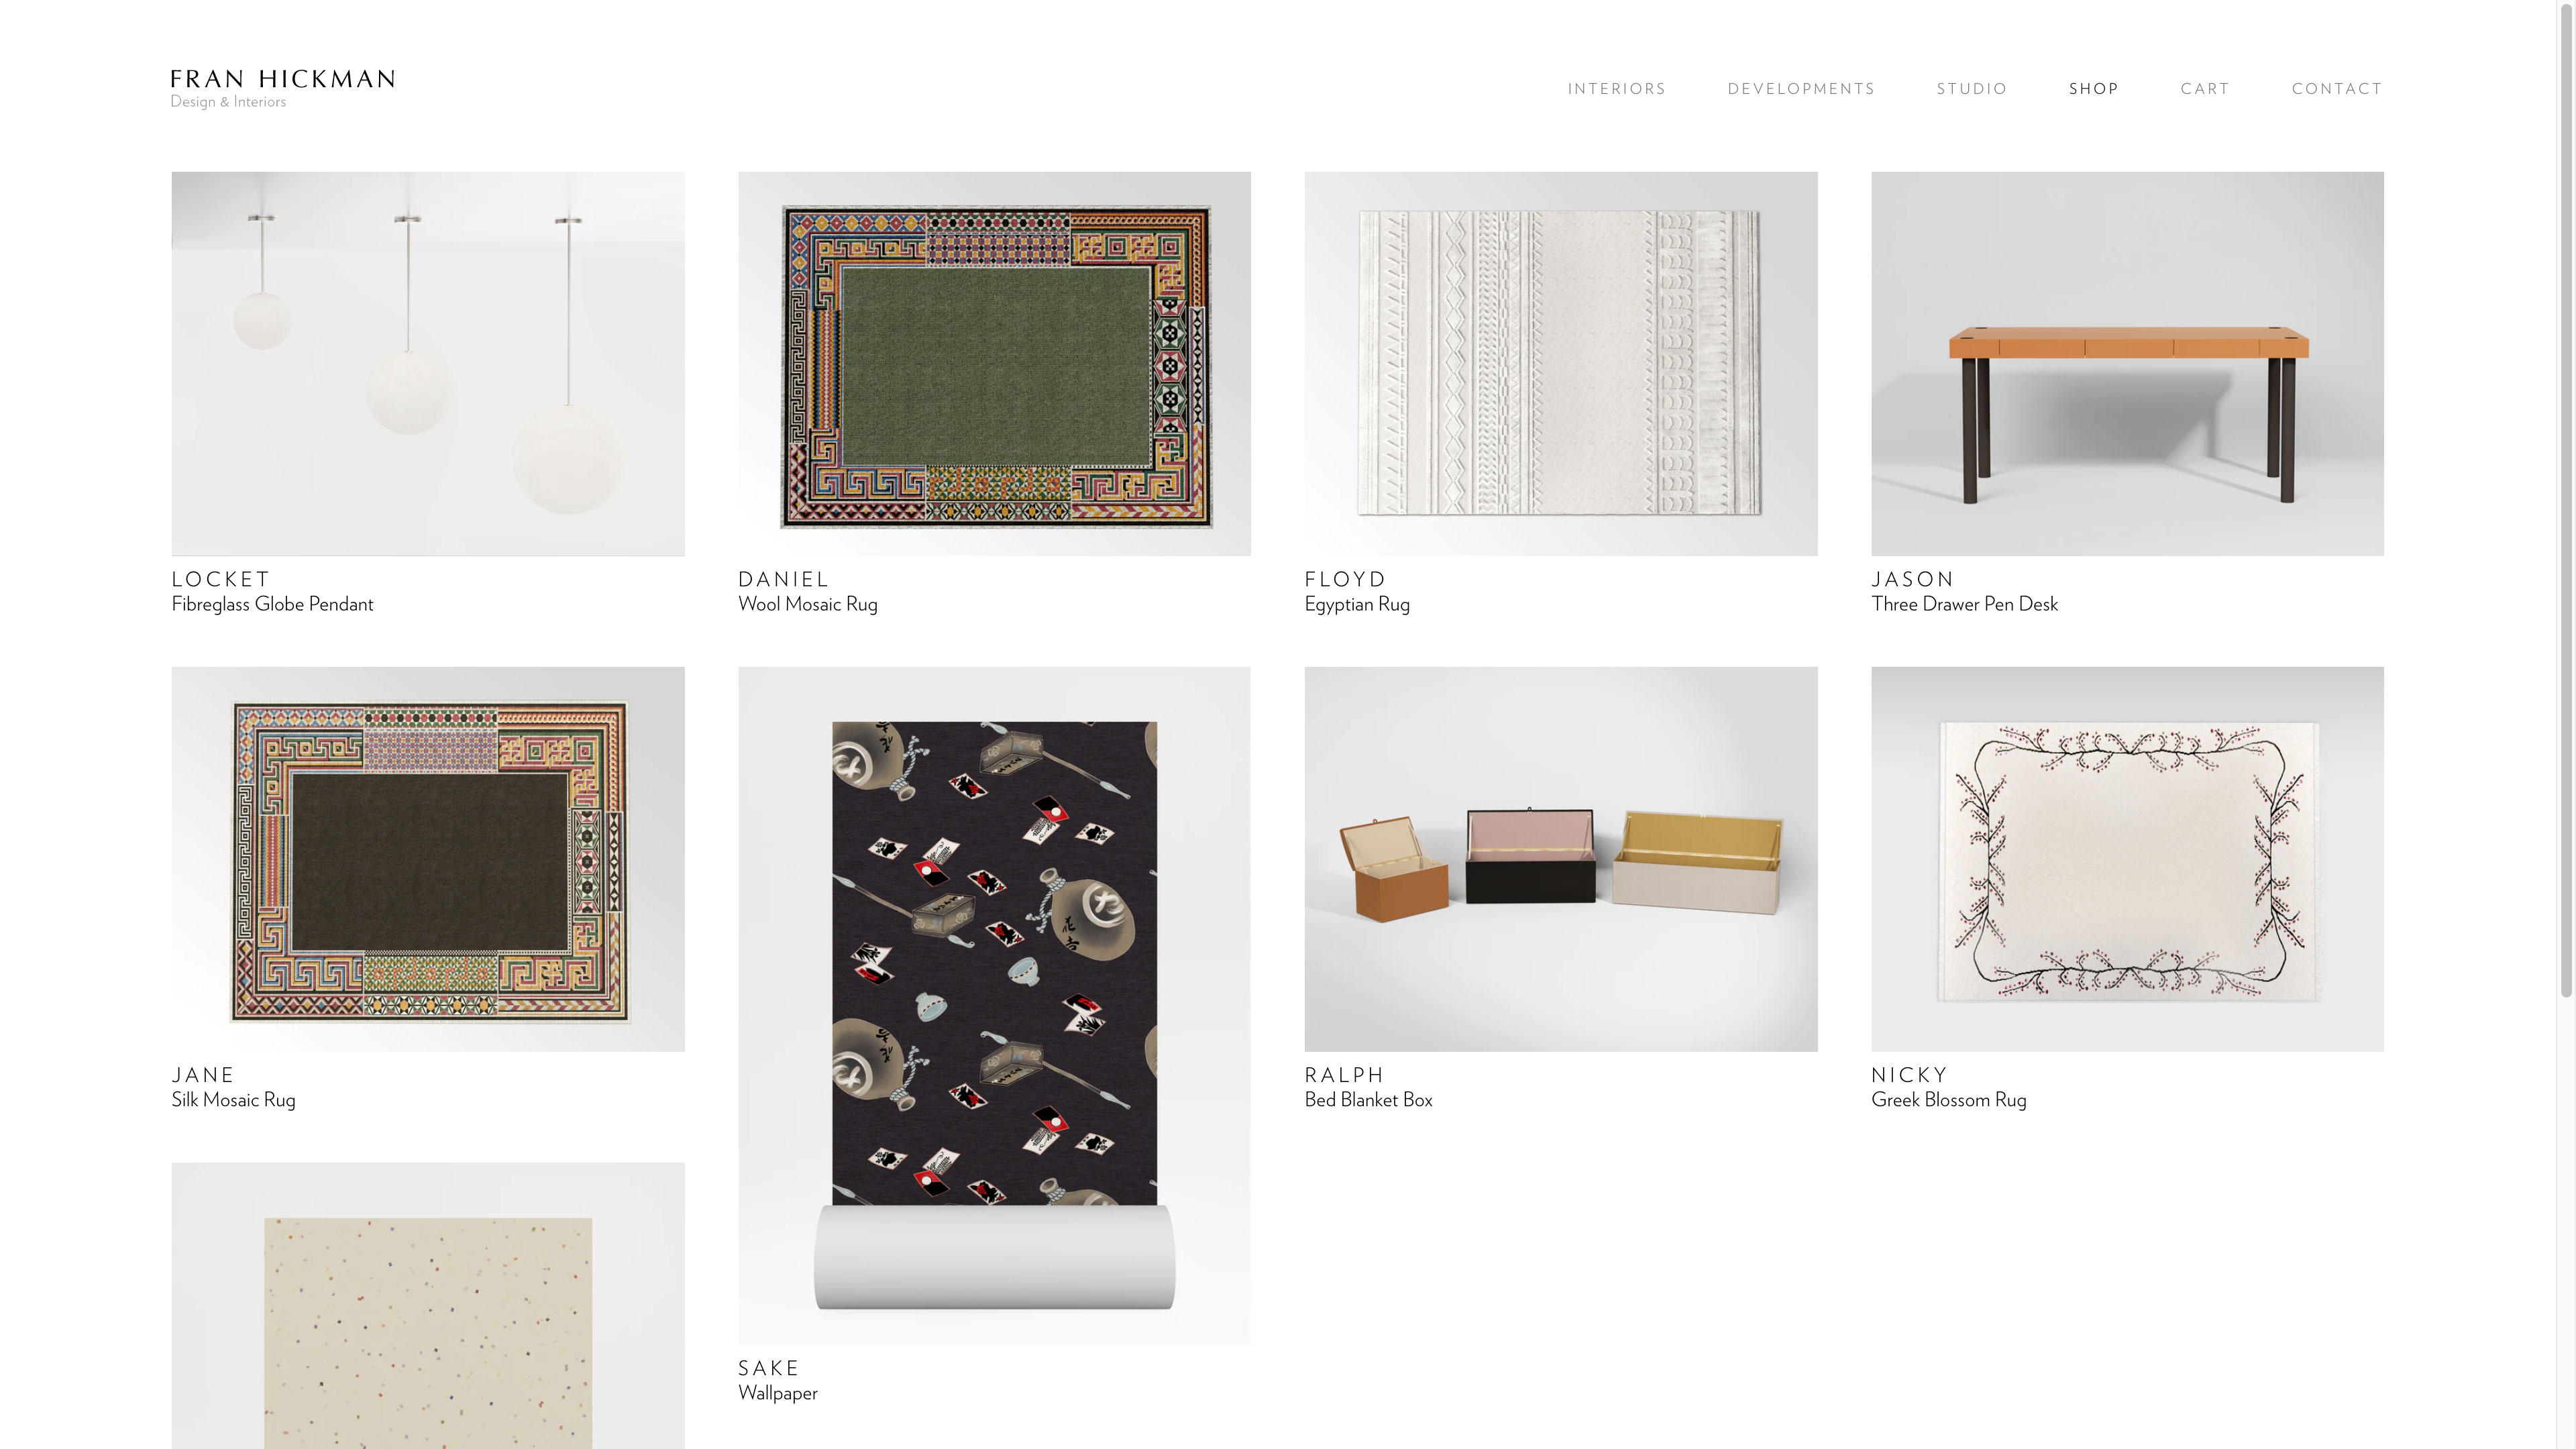Open the Ralph Bed Blanket Box image

[1561, 859]
